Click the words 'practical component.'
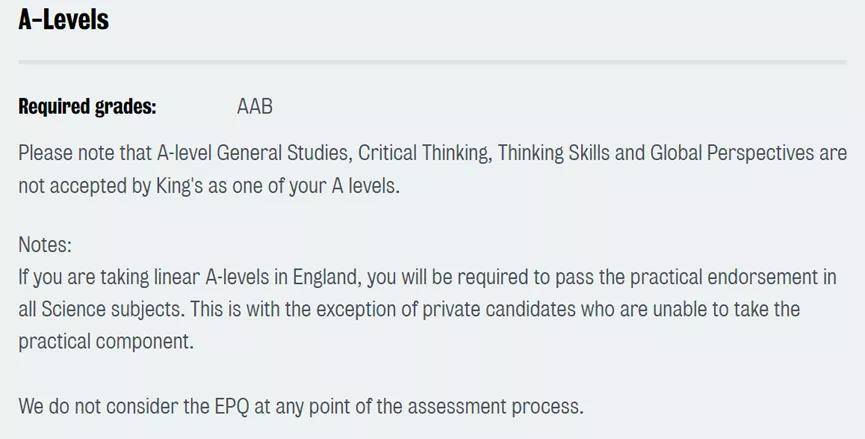Viewport: 865px width, 439px height. [106, 341]
